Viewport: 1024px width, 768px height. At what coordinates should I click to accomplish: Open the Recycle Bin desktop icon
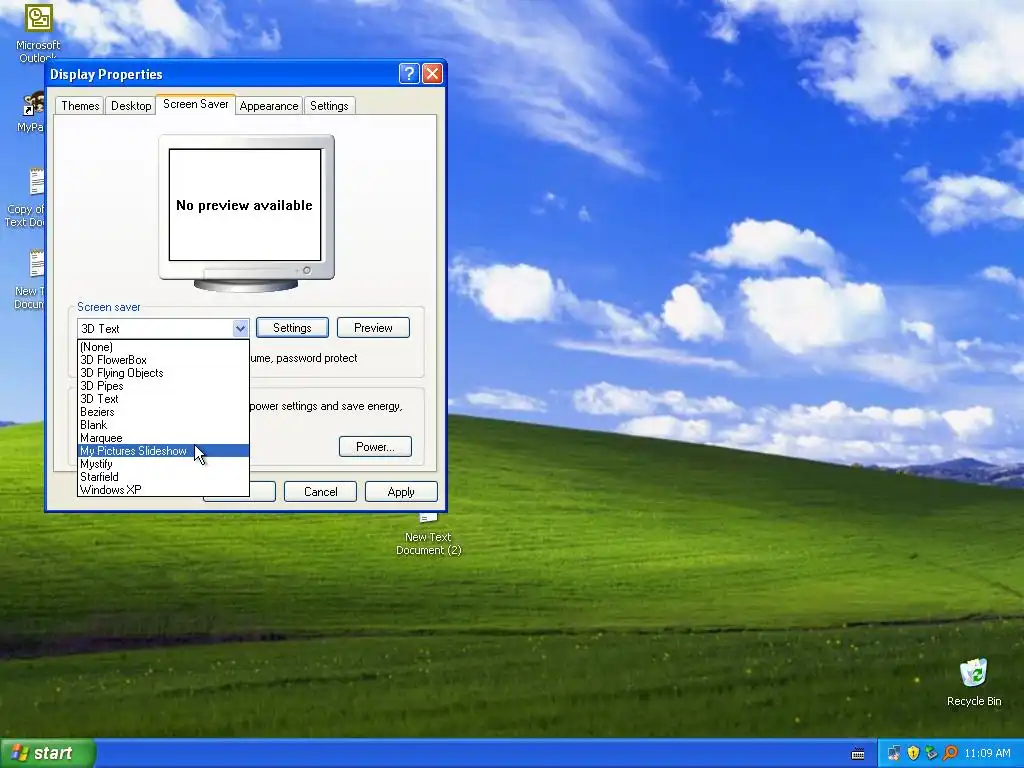(973, 682)
